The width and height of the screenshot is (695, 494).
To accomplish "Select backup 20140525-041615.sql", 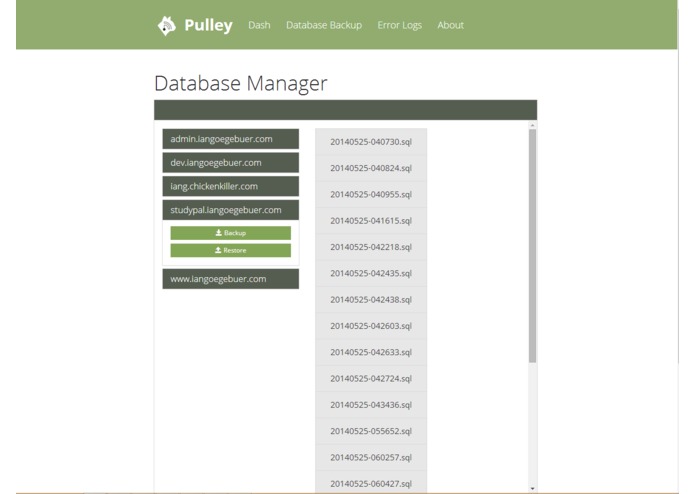I will [x=371, y=221].
